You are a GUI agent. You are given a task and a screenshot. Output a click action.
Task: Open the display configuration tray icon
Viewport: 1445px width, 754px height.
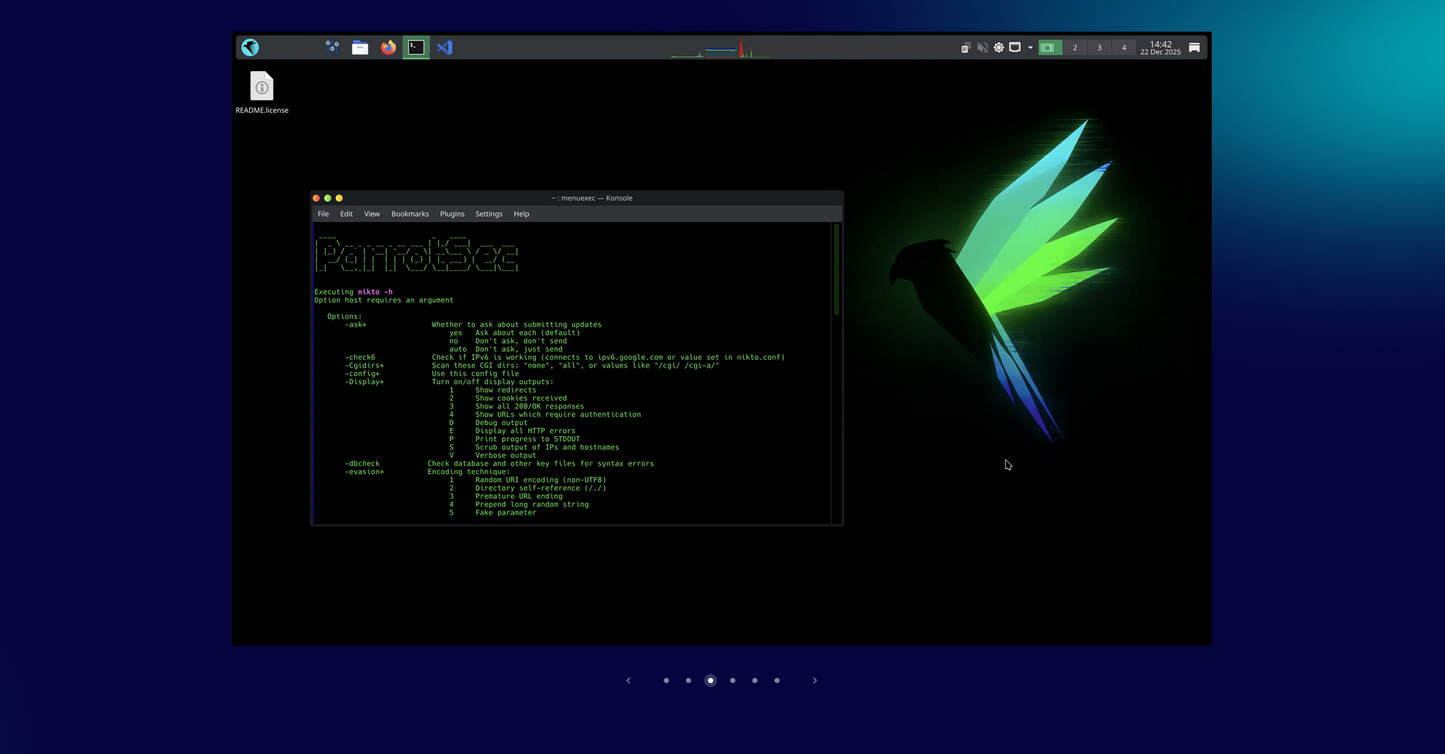click(1014, 47)
